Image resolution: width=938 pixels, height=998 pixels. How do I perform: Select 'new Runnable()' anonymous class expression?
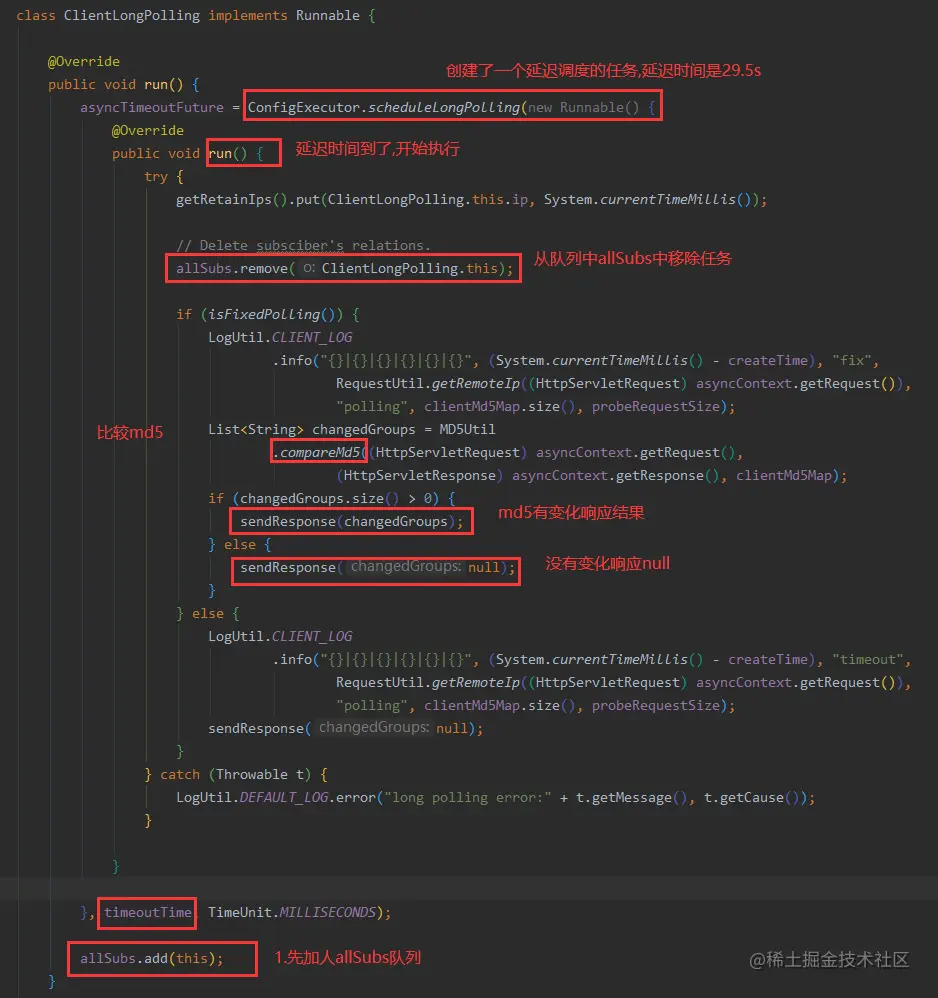pyautogui.click(x=584, y=107)
